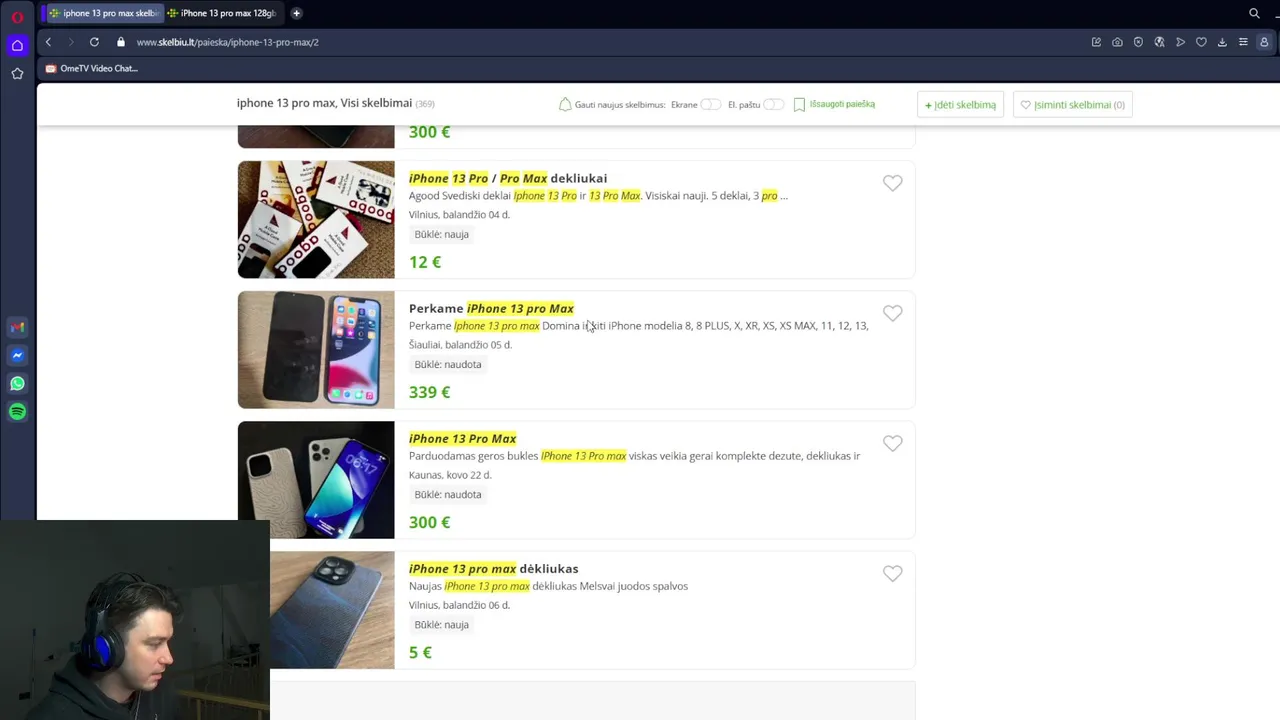Favorite the Perkame iPhone 13 pro Max listing
Image resolution: width=1280 pixels, height=720 pixels.
pyautogui.click(x=892, y=313)
